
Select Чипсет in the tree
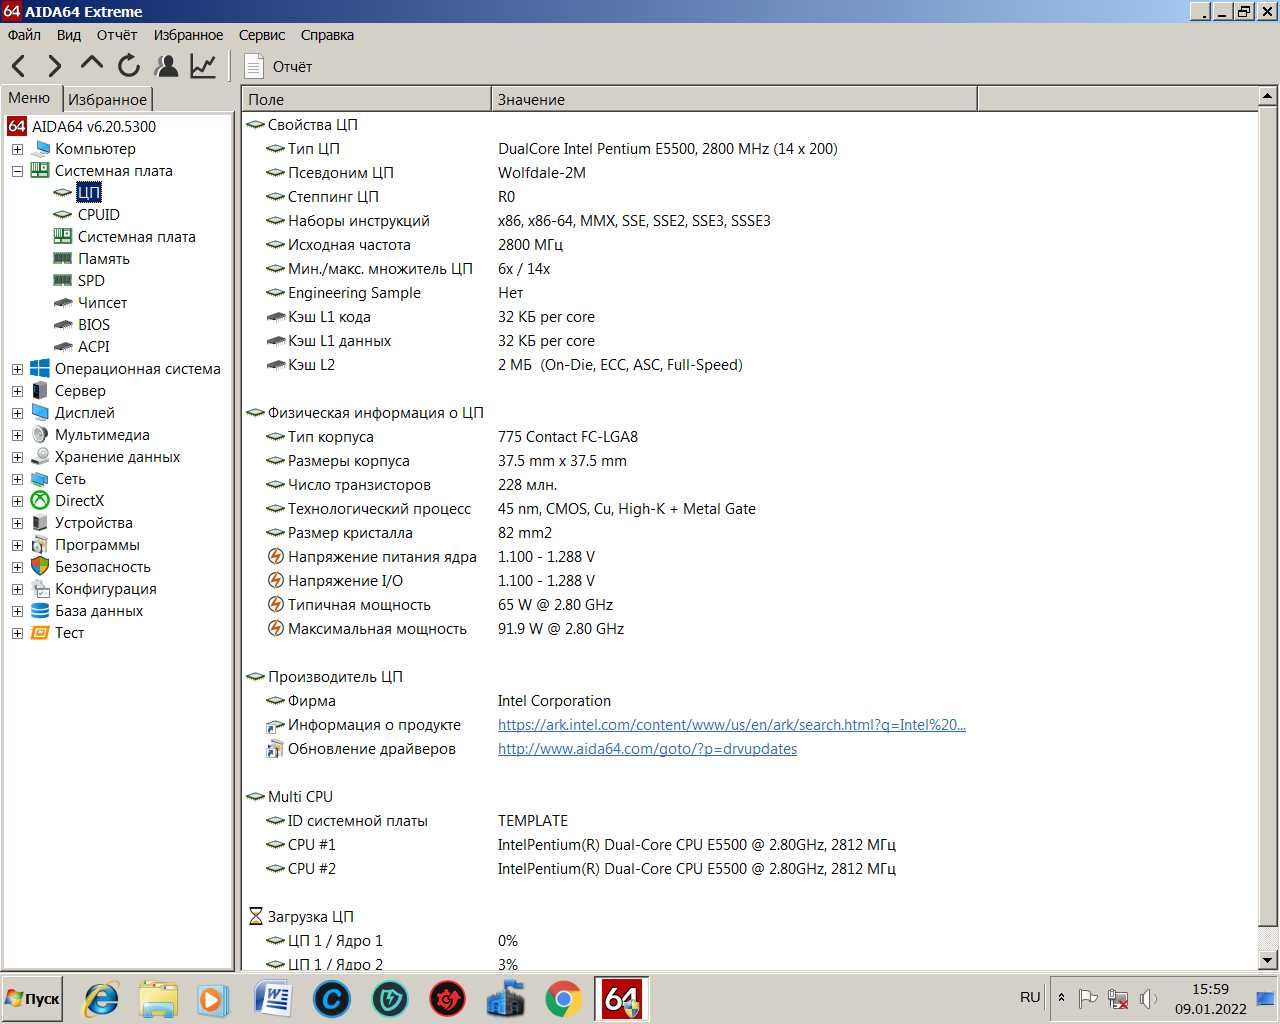(102, 303)
